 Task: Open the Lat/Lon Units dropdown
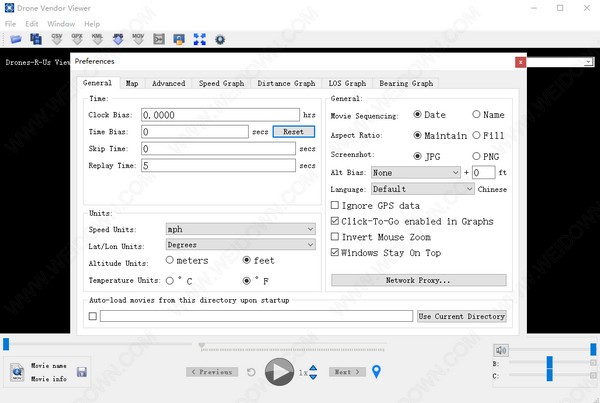(x=240, y=245)
